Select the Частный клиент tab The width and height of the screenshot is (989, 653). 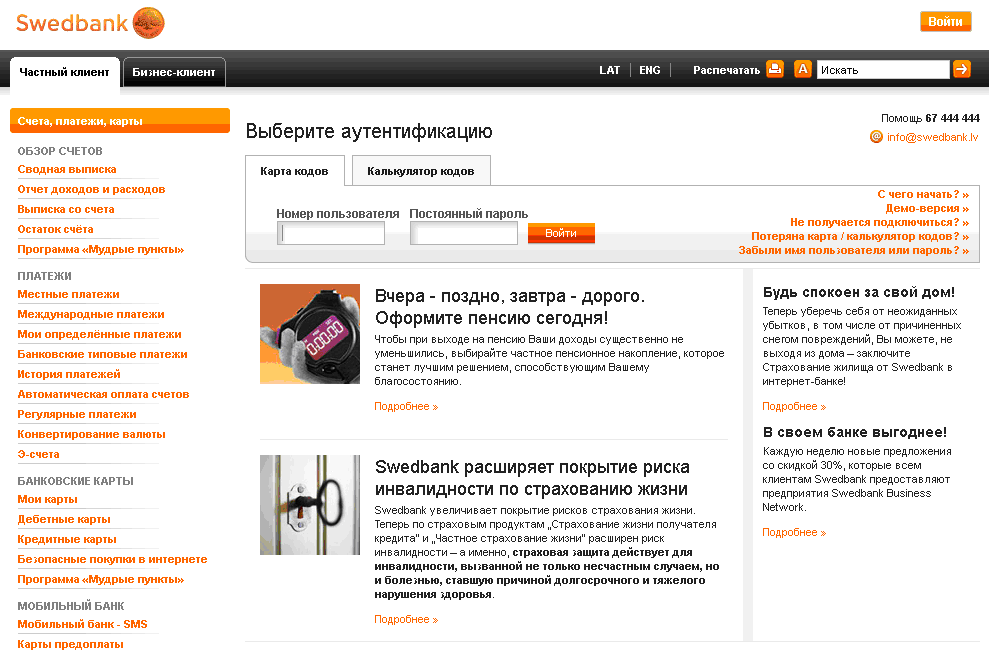[x=64, y=72]
